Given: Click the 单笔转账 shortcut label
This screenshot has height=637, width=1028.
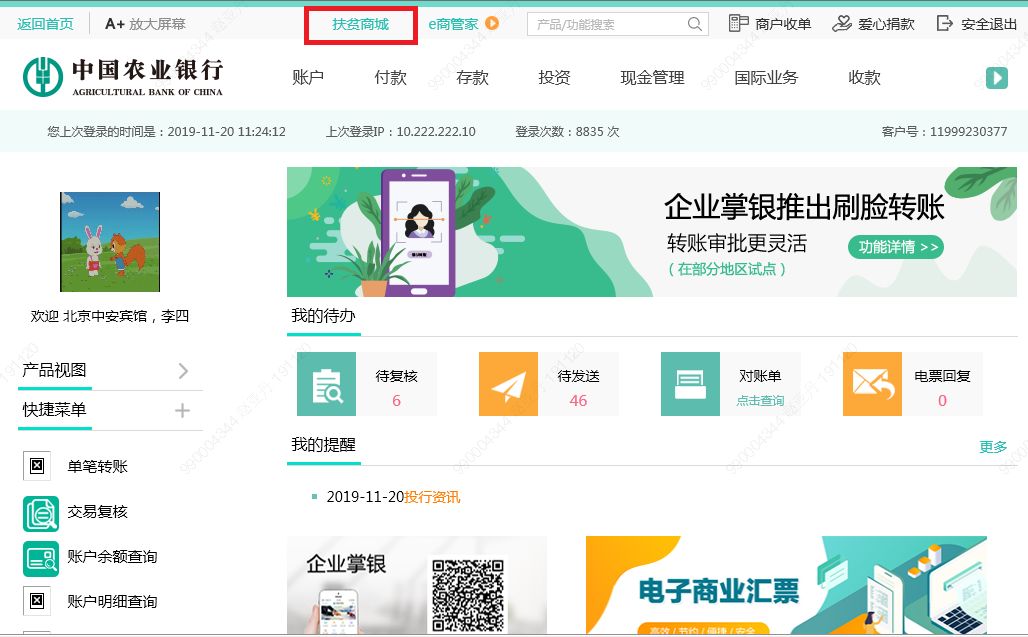Looking at the screenshot, I should tap(97, 467).
